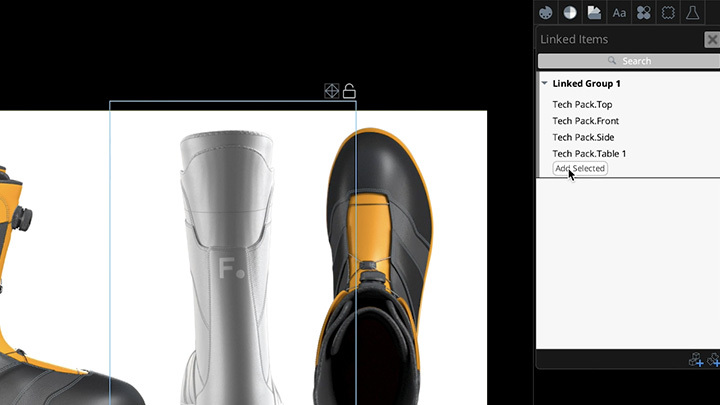This screenshot has height=405, width=720.
Task: Choose Tech Pack.Side from the list
Action: tap(583, 137)
